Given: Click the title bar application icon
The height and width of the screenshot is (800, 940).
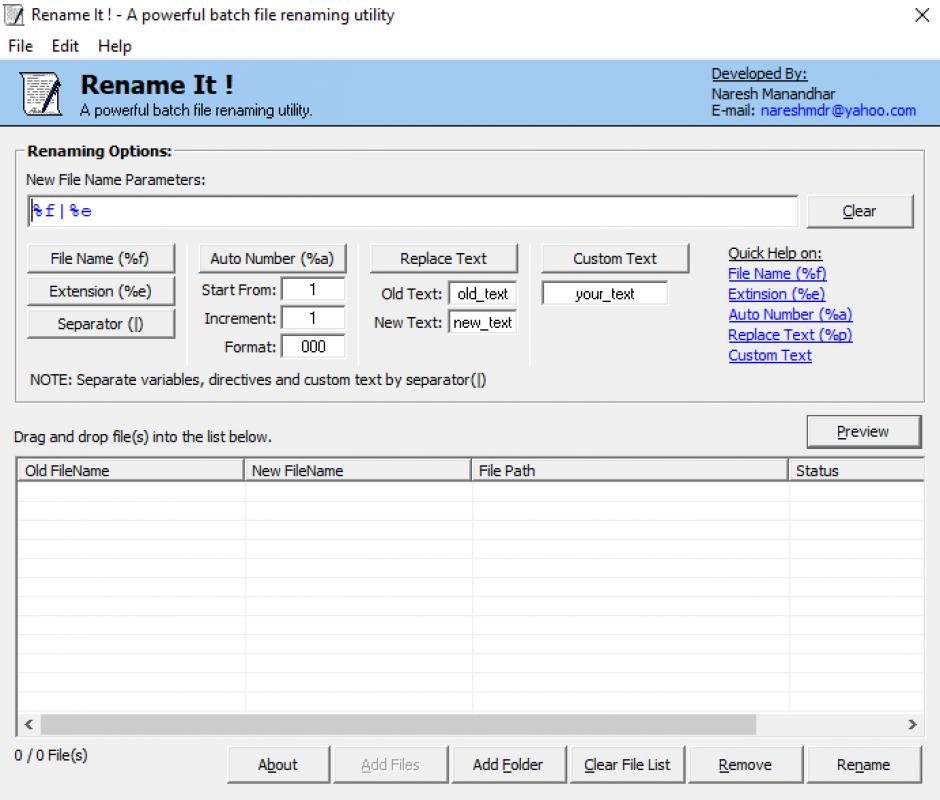Looking at the screenshot, I should (14, 15).
